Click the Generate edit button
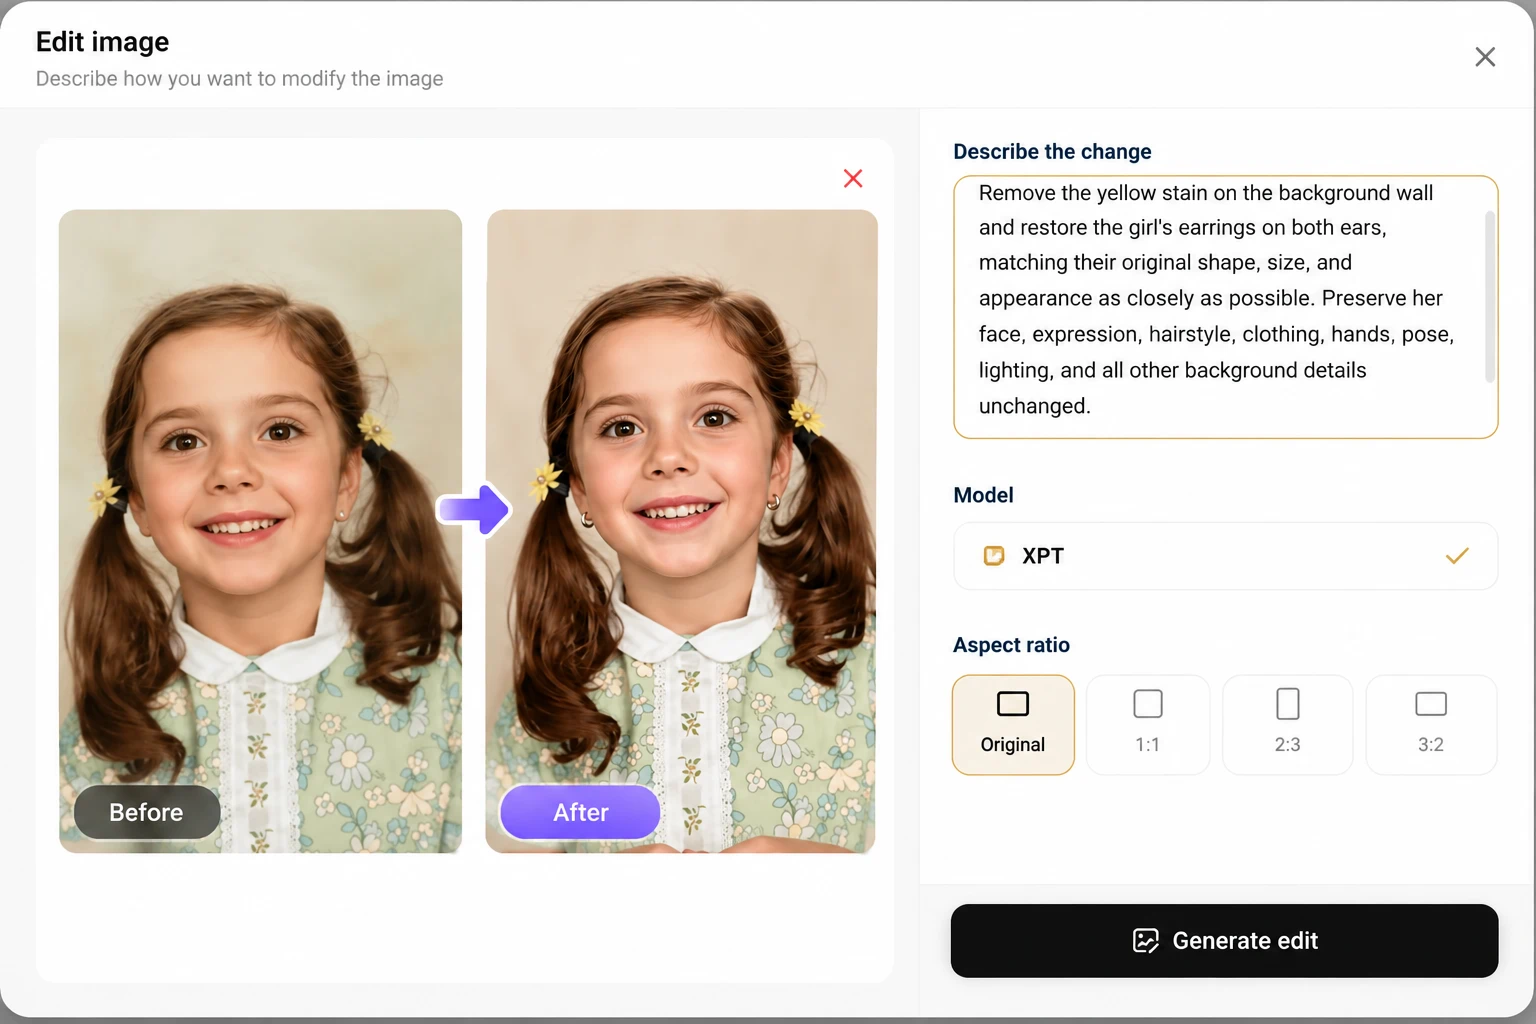This screenshot has height=1024, width=1536. (1224, 941)
